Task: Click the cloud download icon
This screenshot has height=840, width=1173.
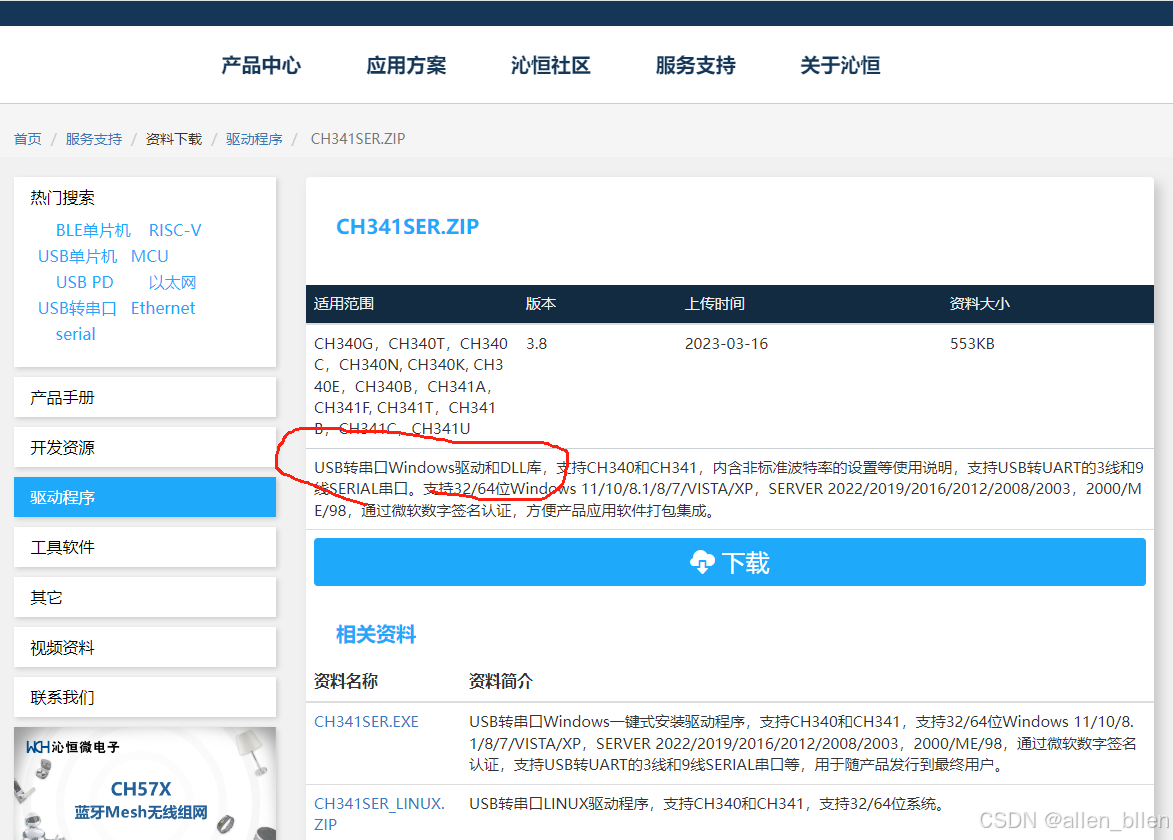Action: (x=702, y=562)
